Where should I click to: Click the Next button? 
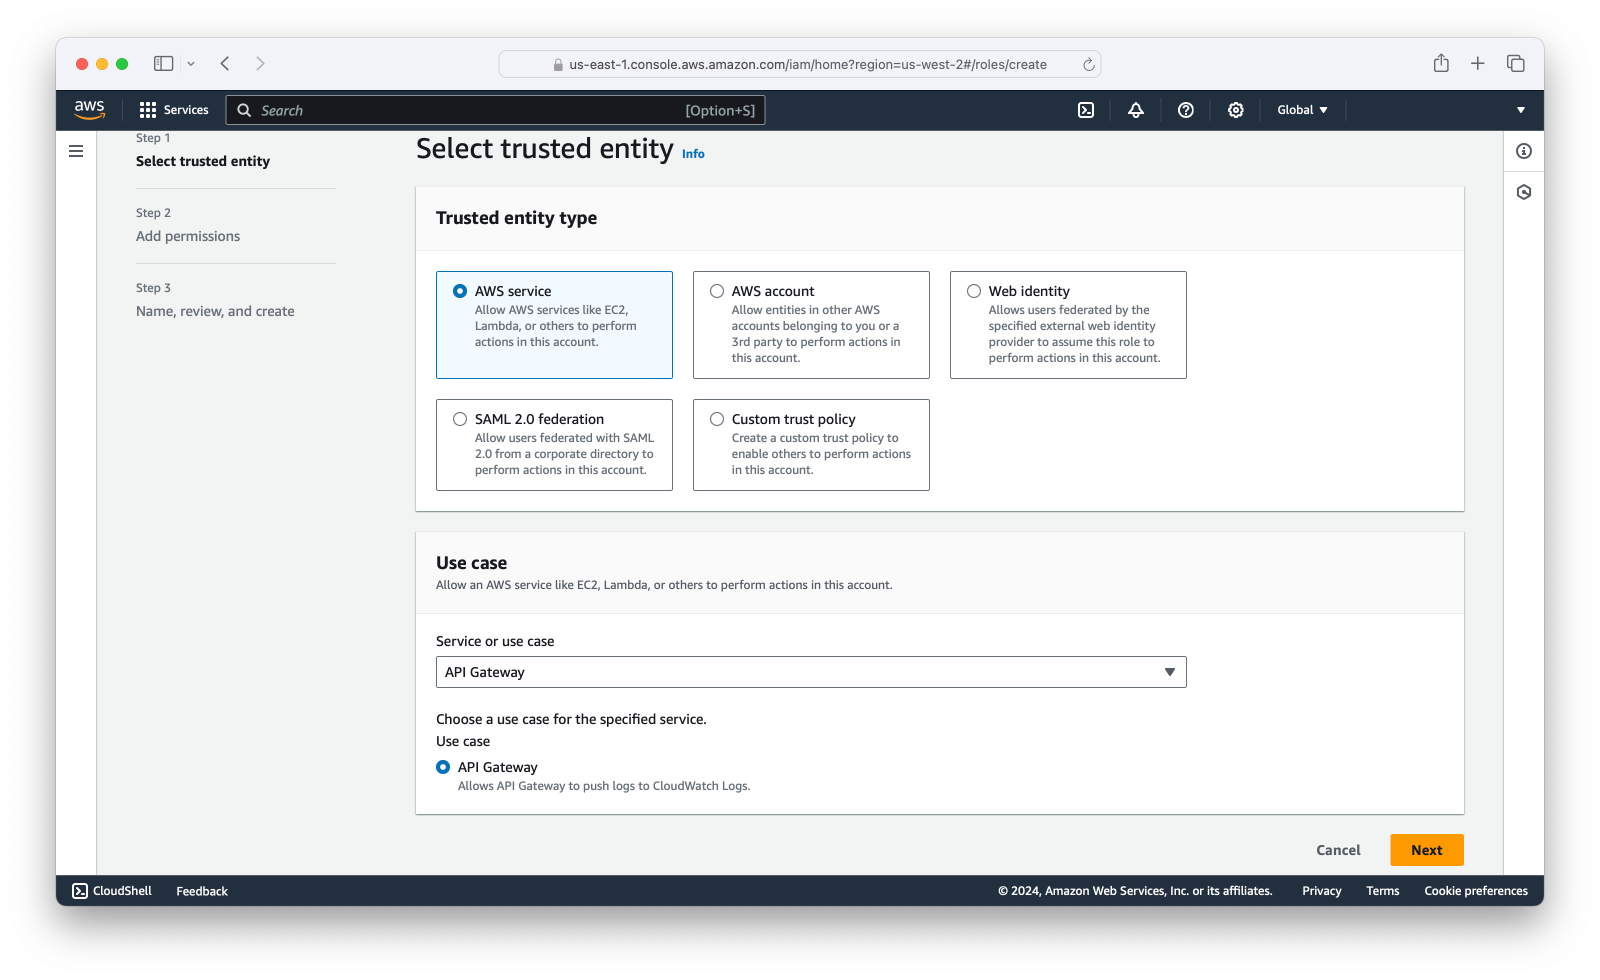coord(1427,850)
